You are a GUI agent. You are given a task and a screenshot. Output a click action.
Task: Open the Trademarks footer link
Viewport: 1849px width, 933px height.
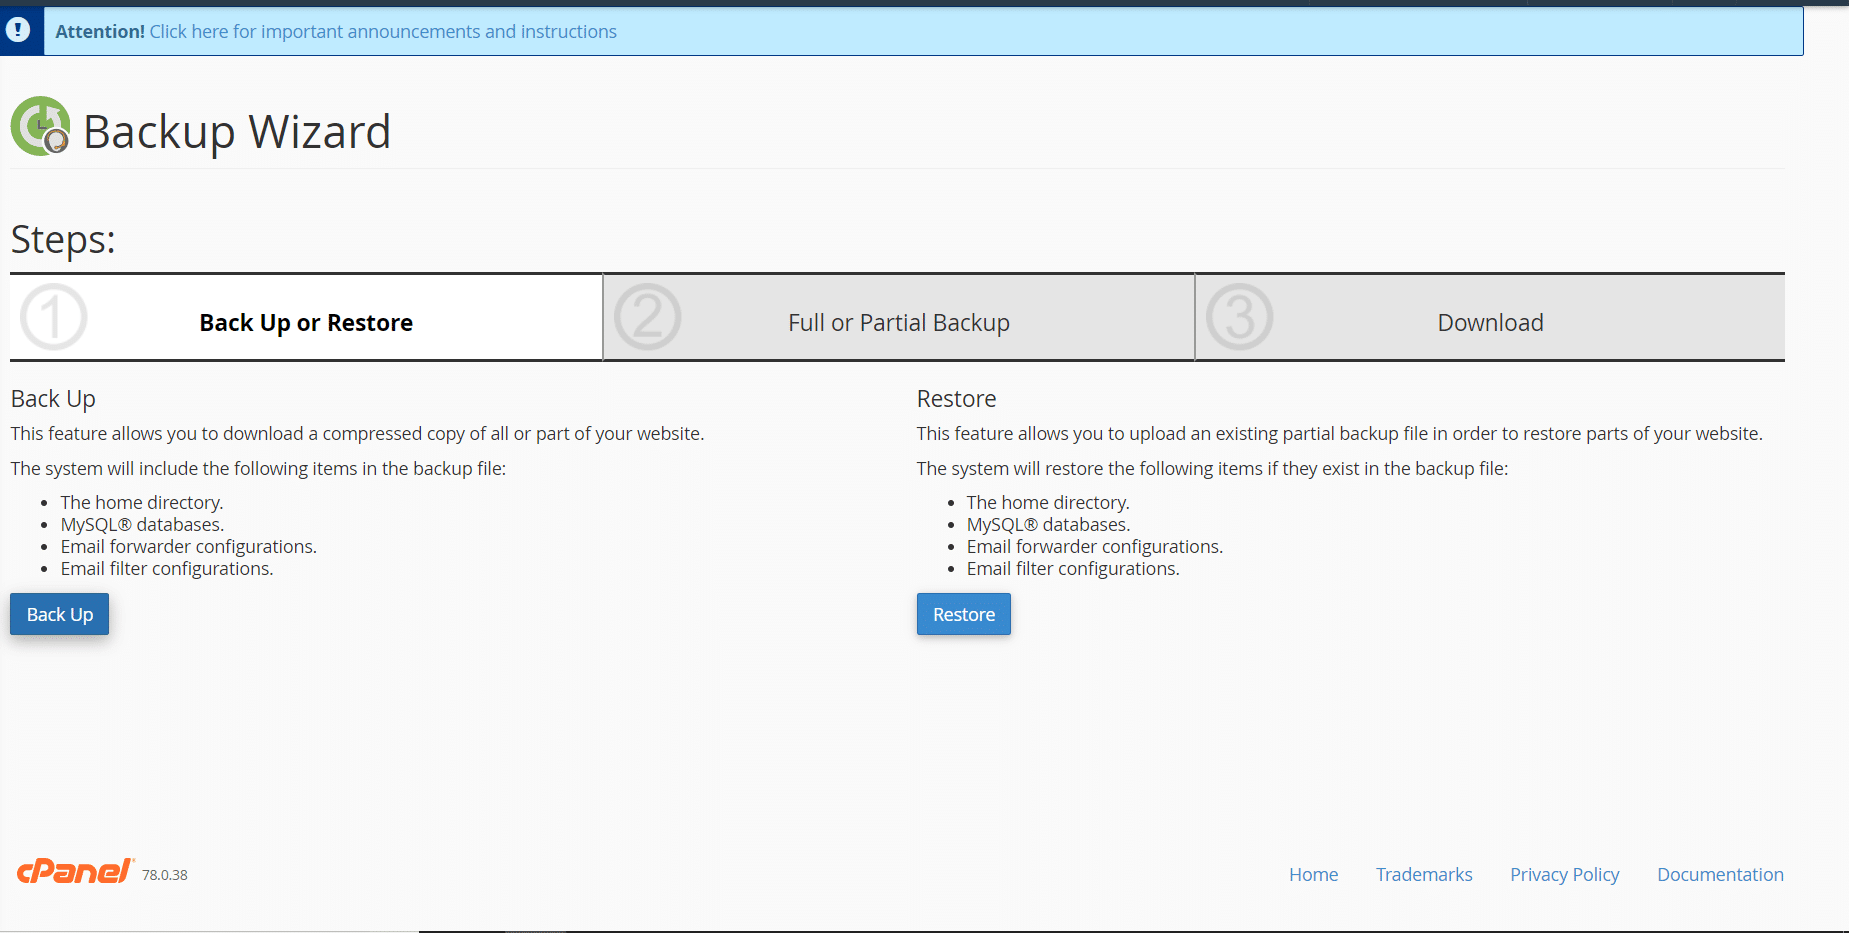[x=1424, y=875]
